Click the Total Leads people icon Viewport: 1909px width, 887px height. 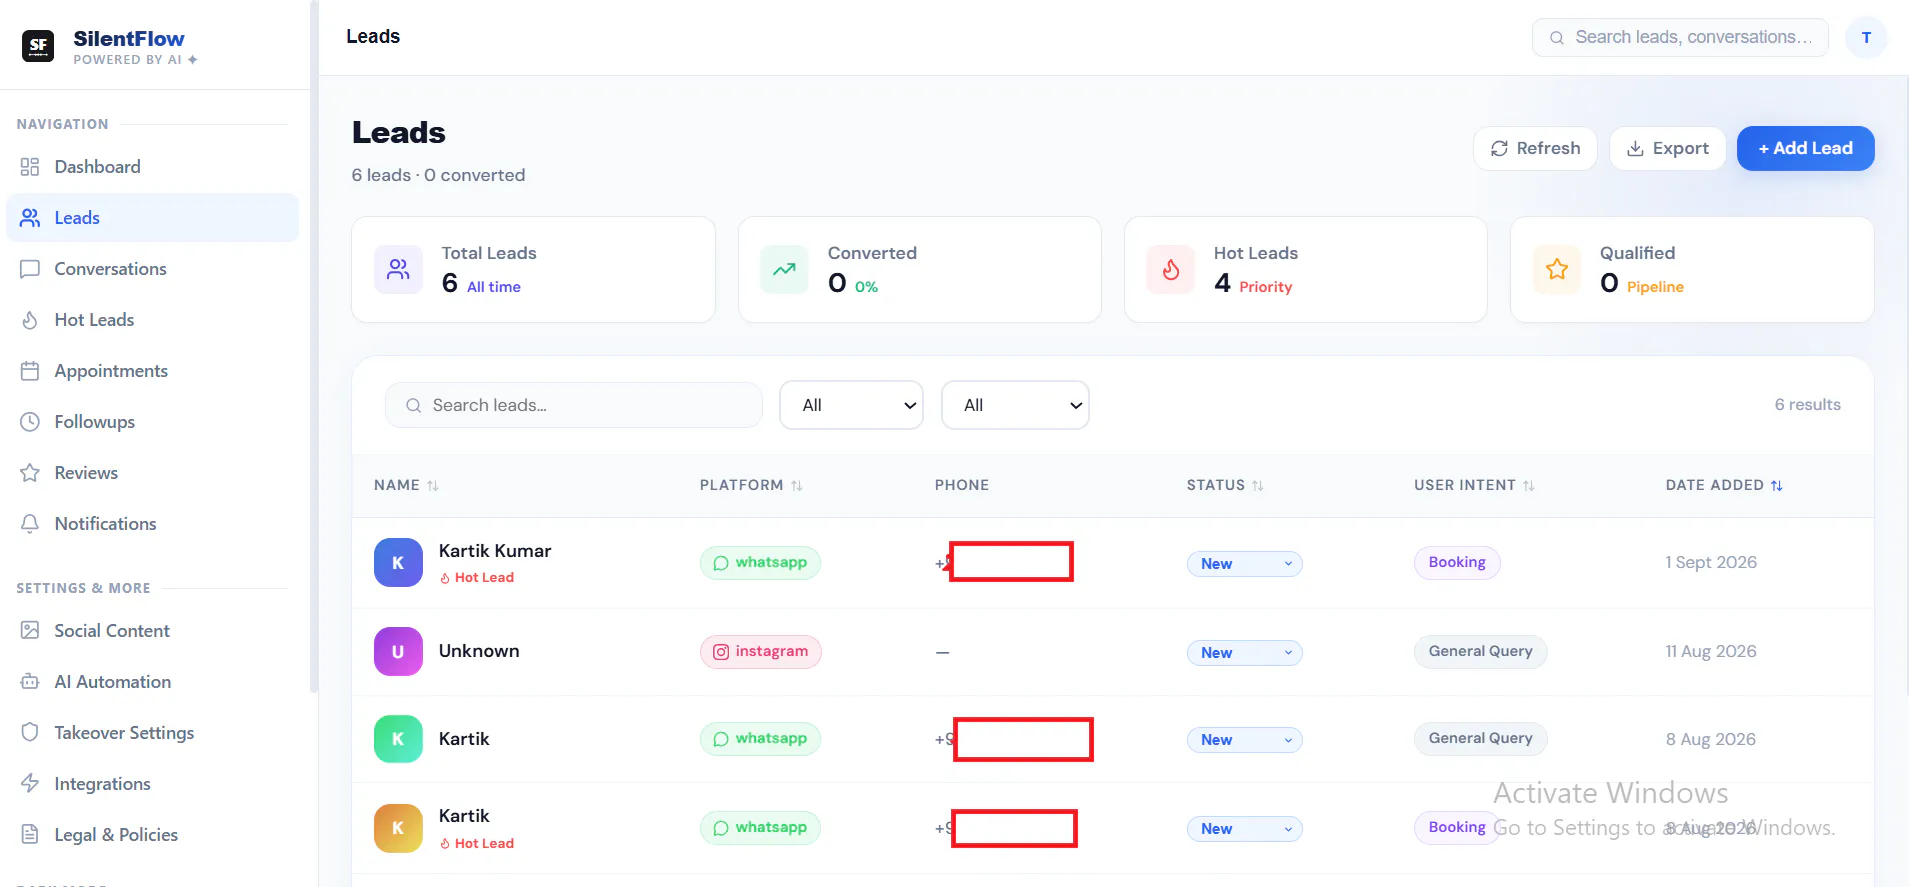399,270
